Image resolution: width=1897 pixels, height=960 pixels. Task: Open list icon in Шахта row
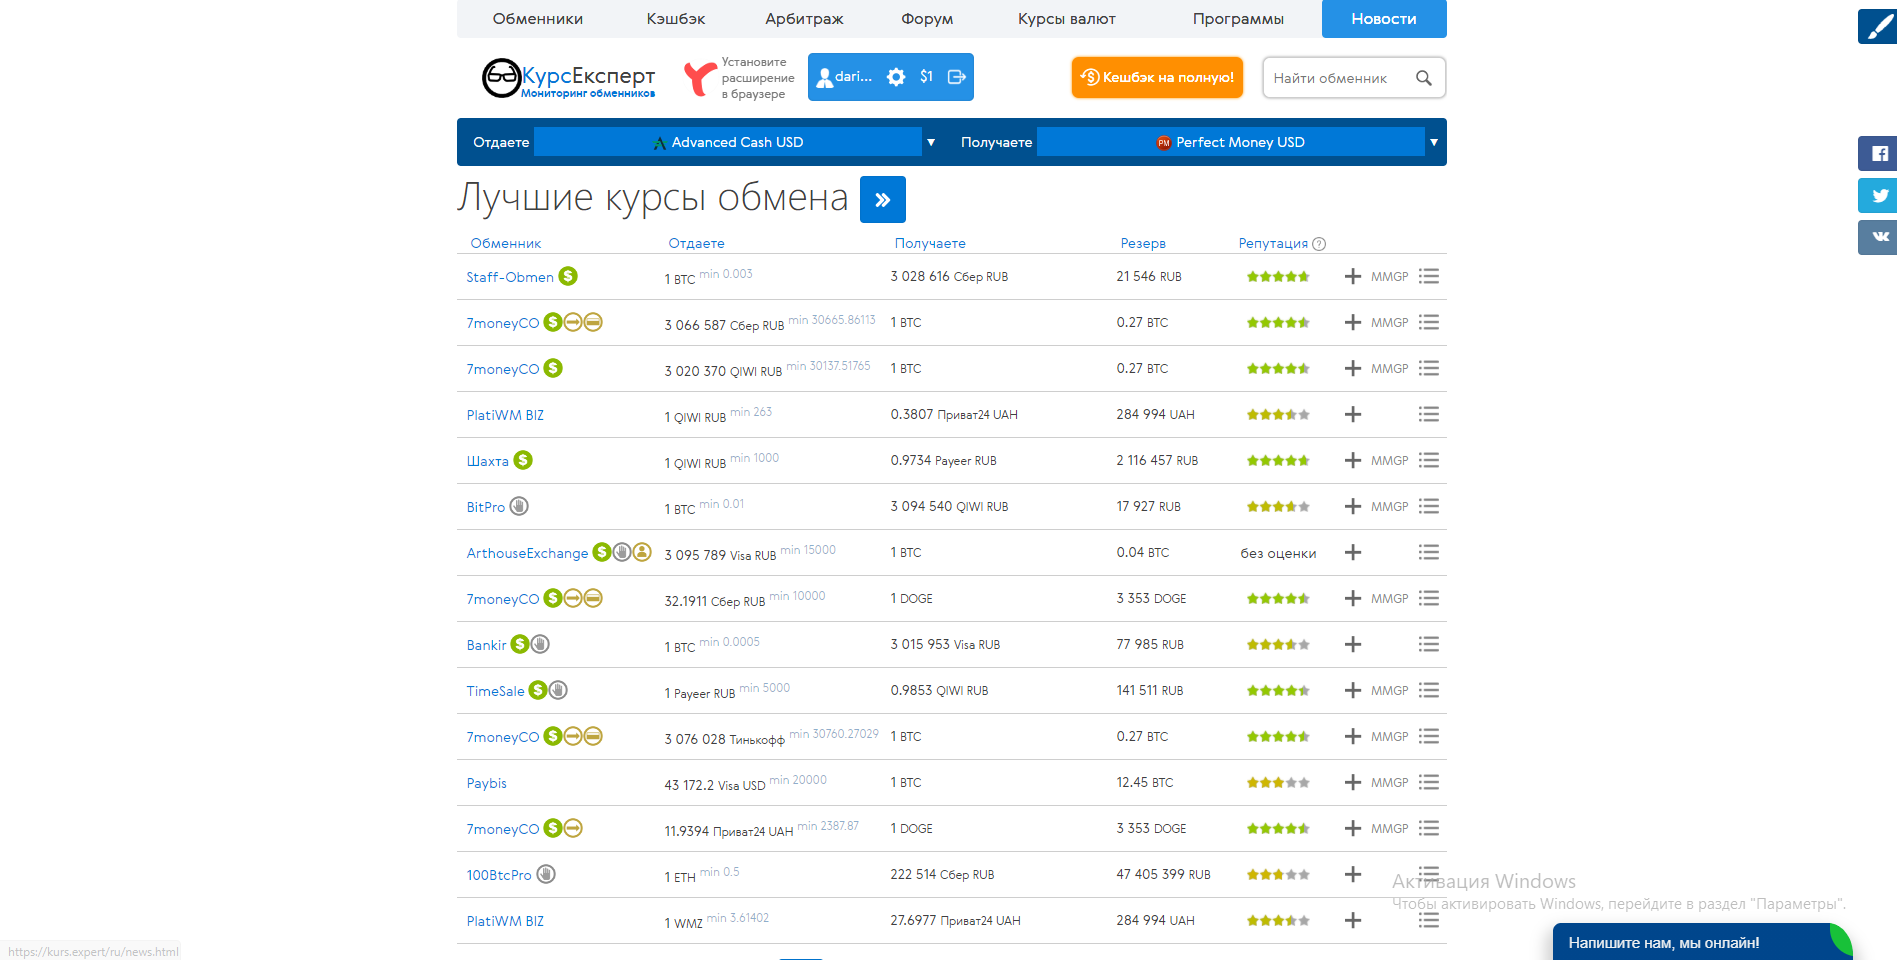coord(1429,460)
